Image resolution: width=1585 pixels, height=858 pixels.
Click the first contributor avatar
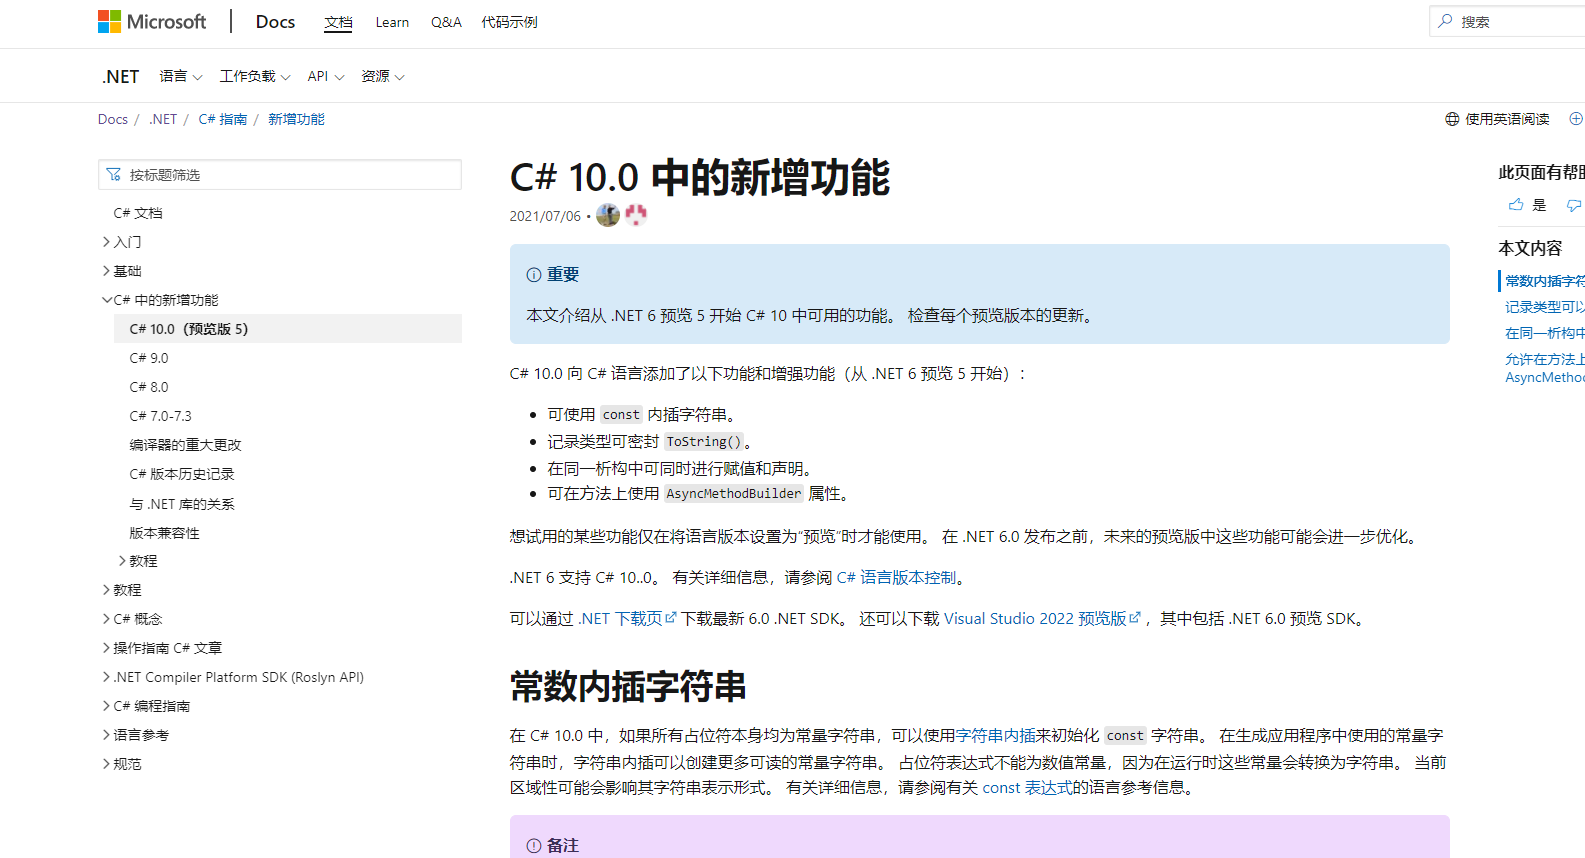tap(608, 215)
